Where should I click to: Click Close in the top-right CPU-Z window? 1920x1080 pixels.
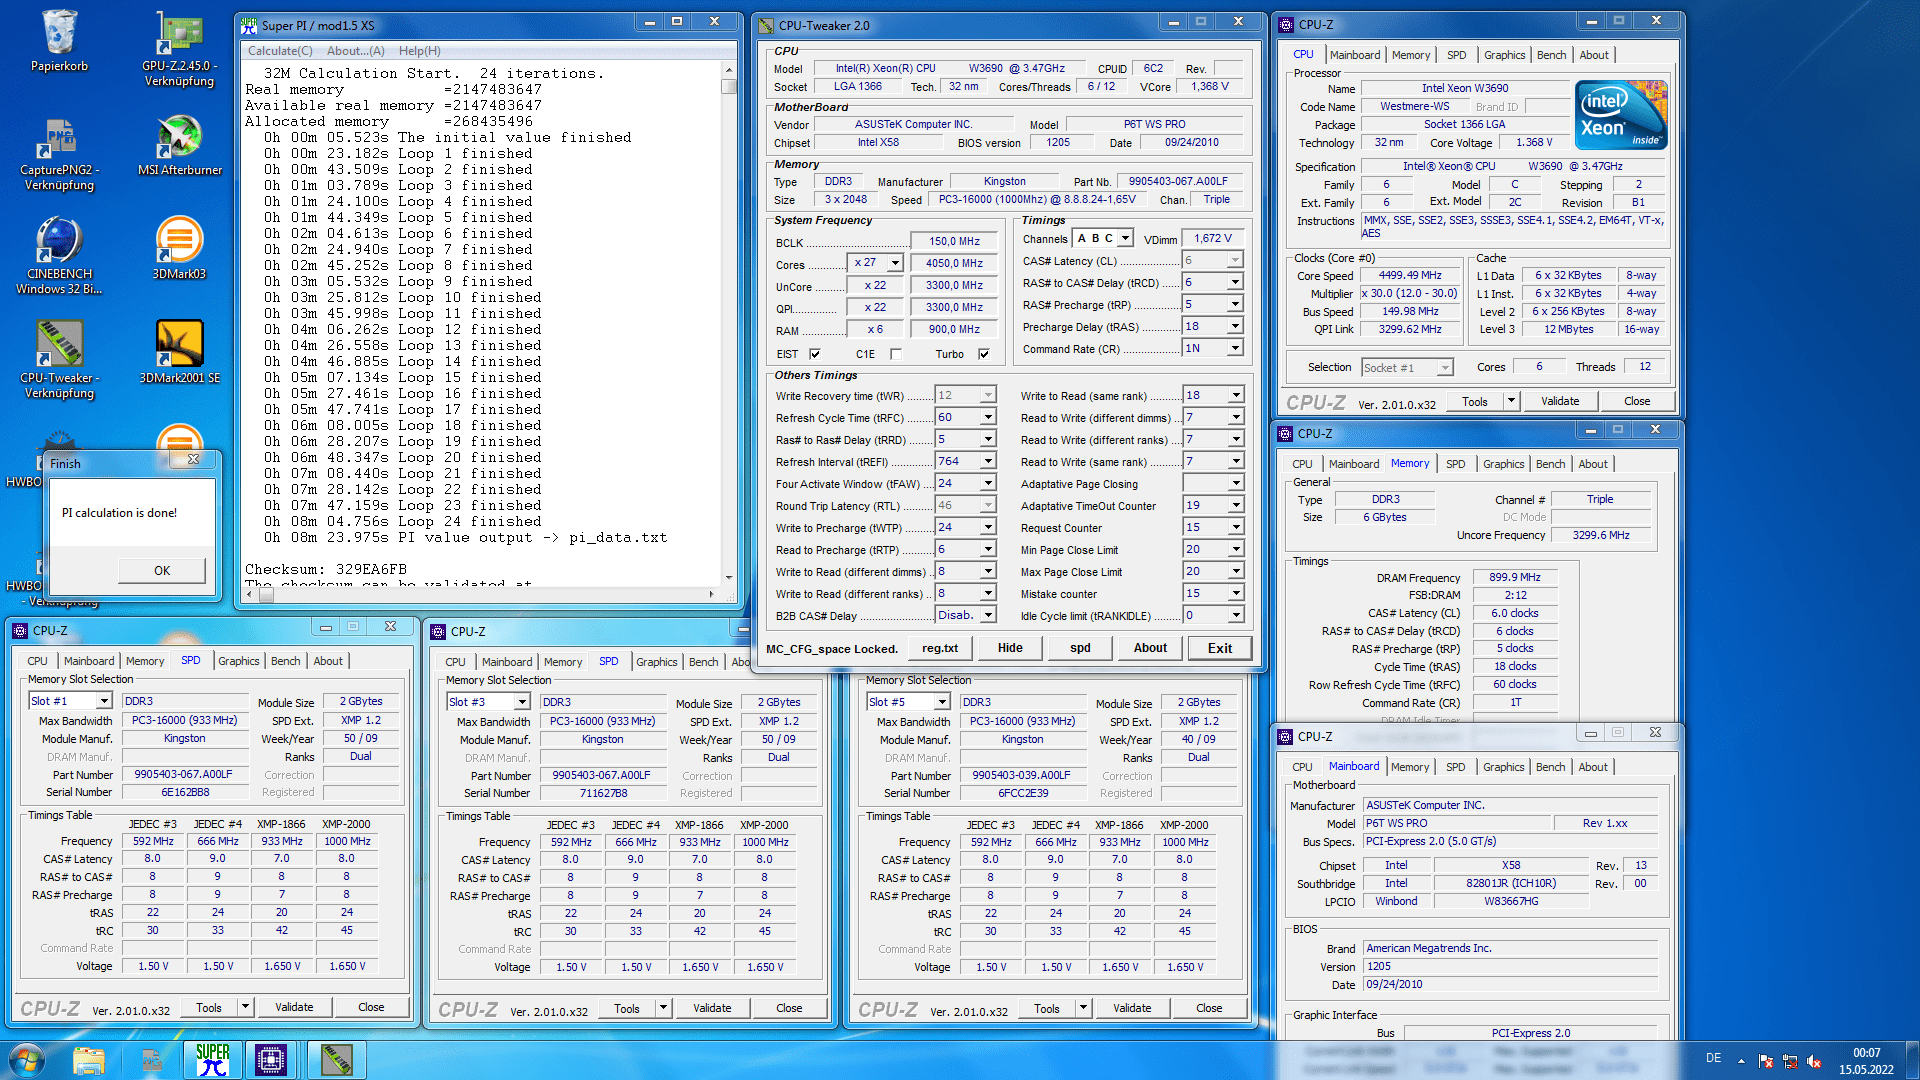(1637, 401)
